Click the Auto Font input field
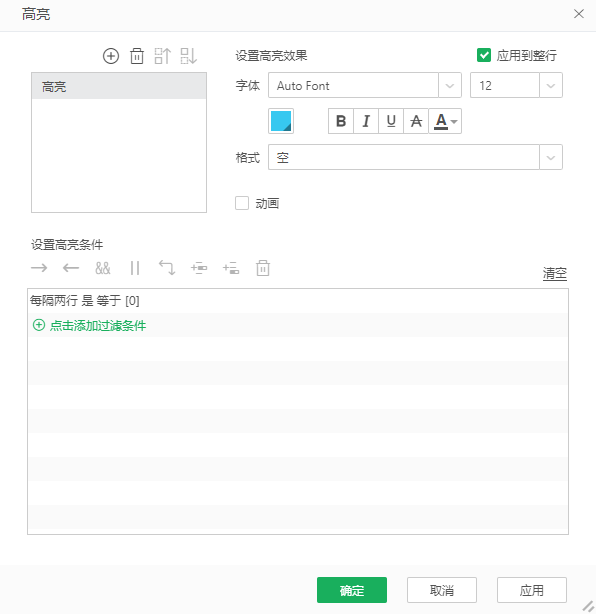The width and height of the screenshot is (596, 614). click(353, 85)
